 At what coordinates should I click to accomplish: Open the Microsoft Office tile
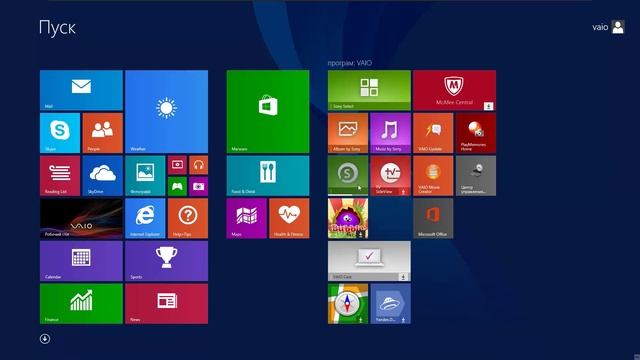[x=433, y=218]
